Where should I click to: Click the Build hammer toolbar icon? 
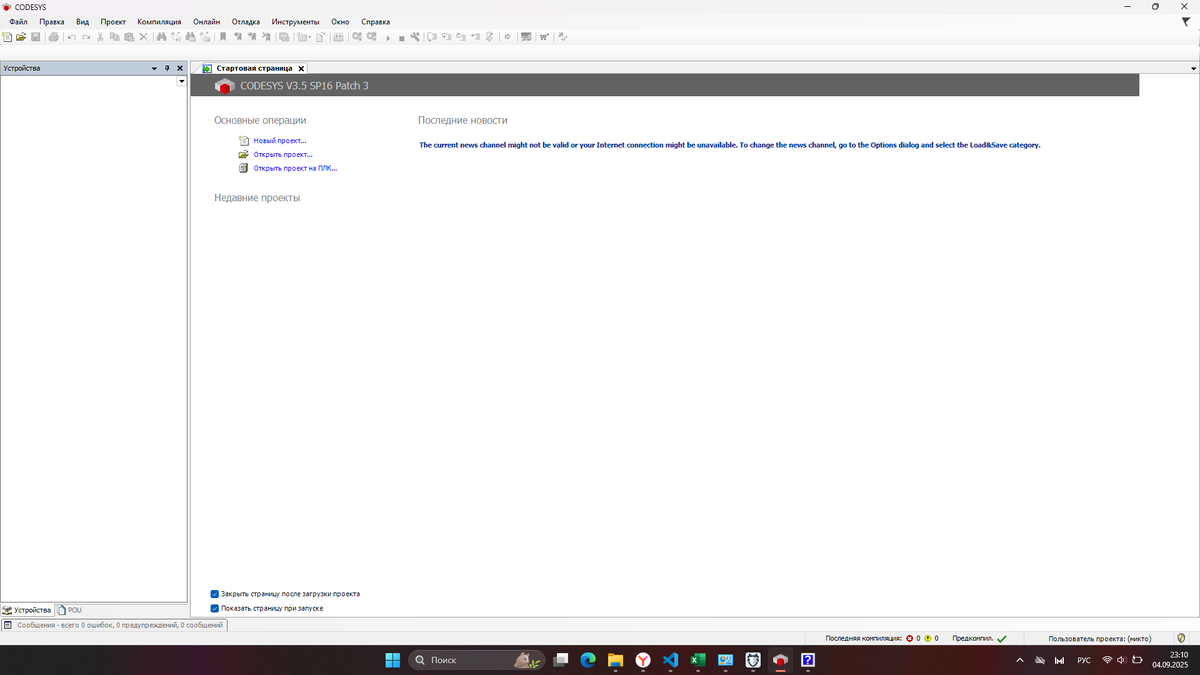click(414, 37)
